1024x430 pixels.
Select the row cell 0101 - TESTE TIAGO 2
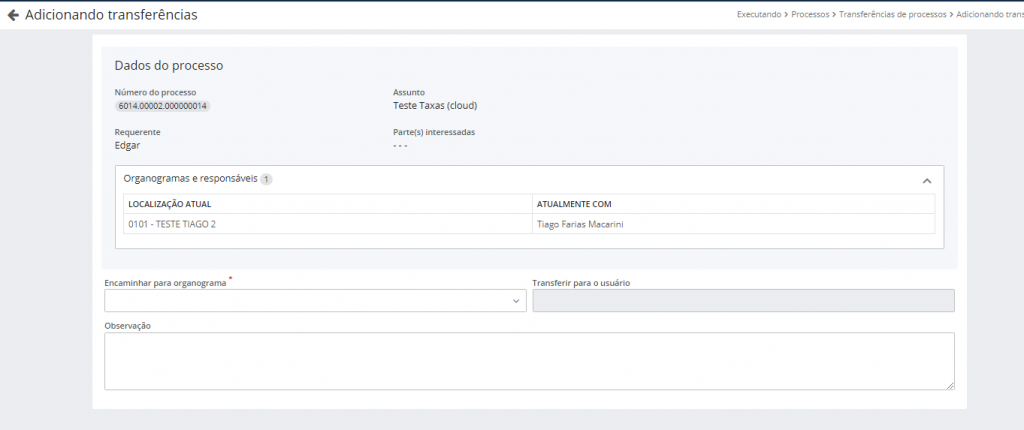tap(172, 224)
